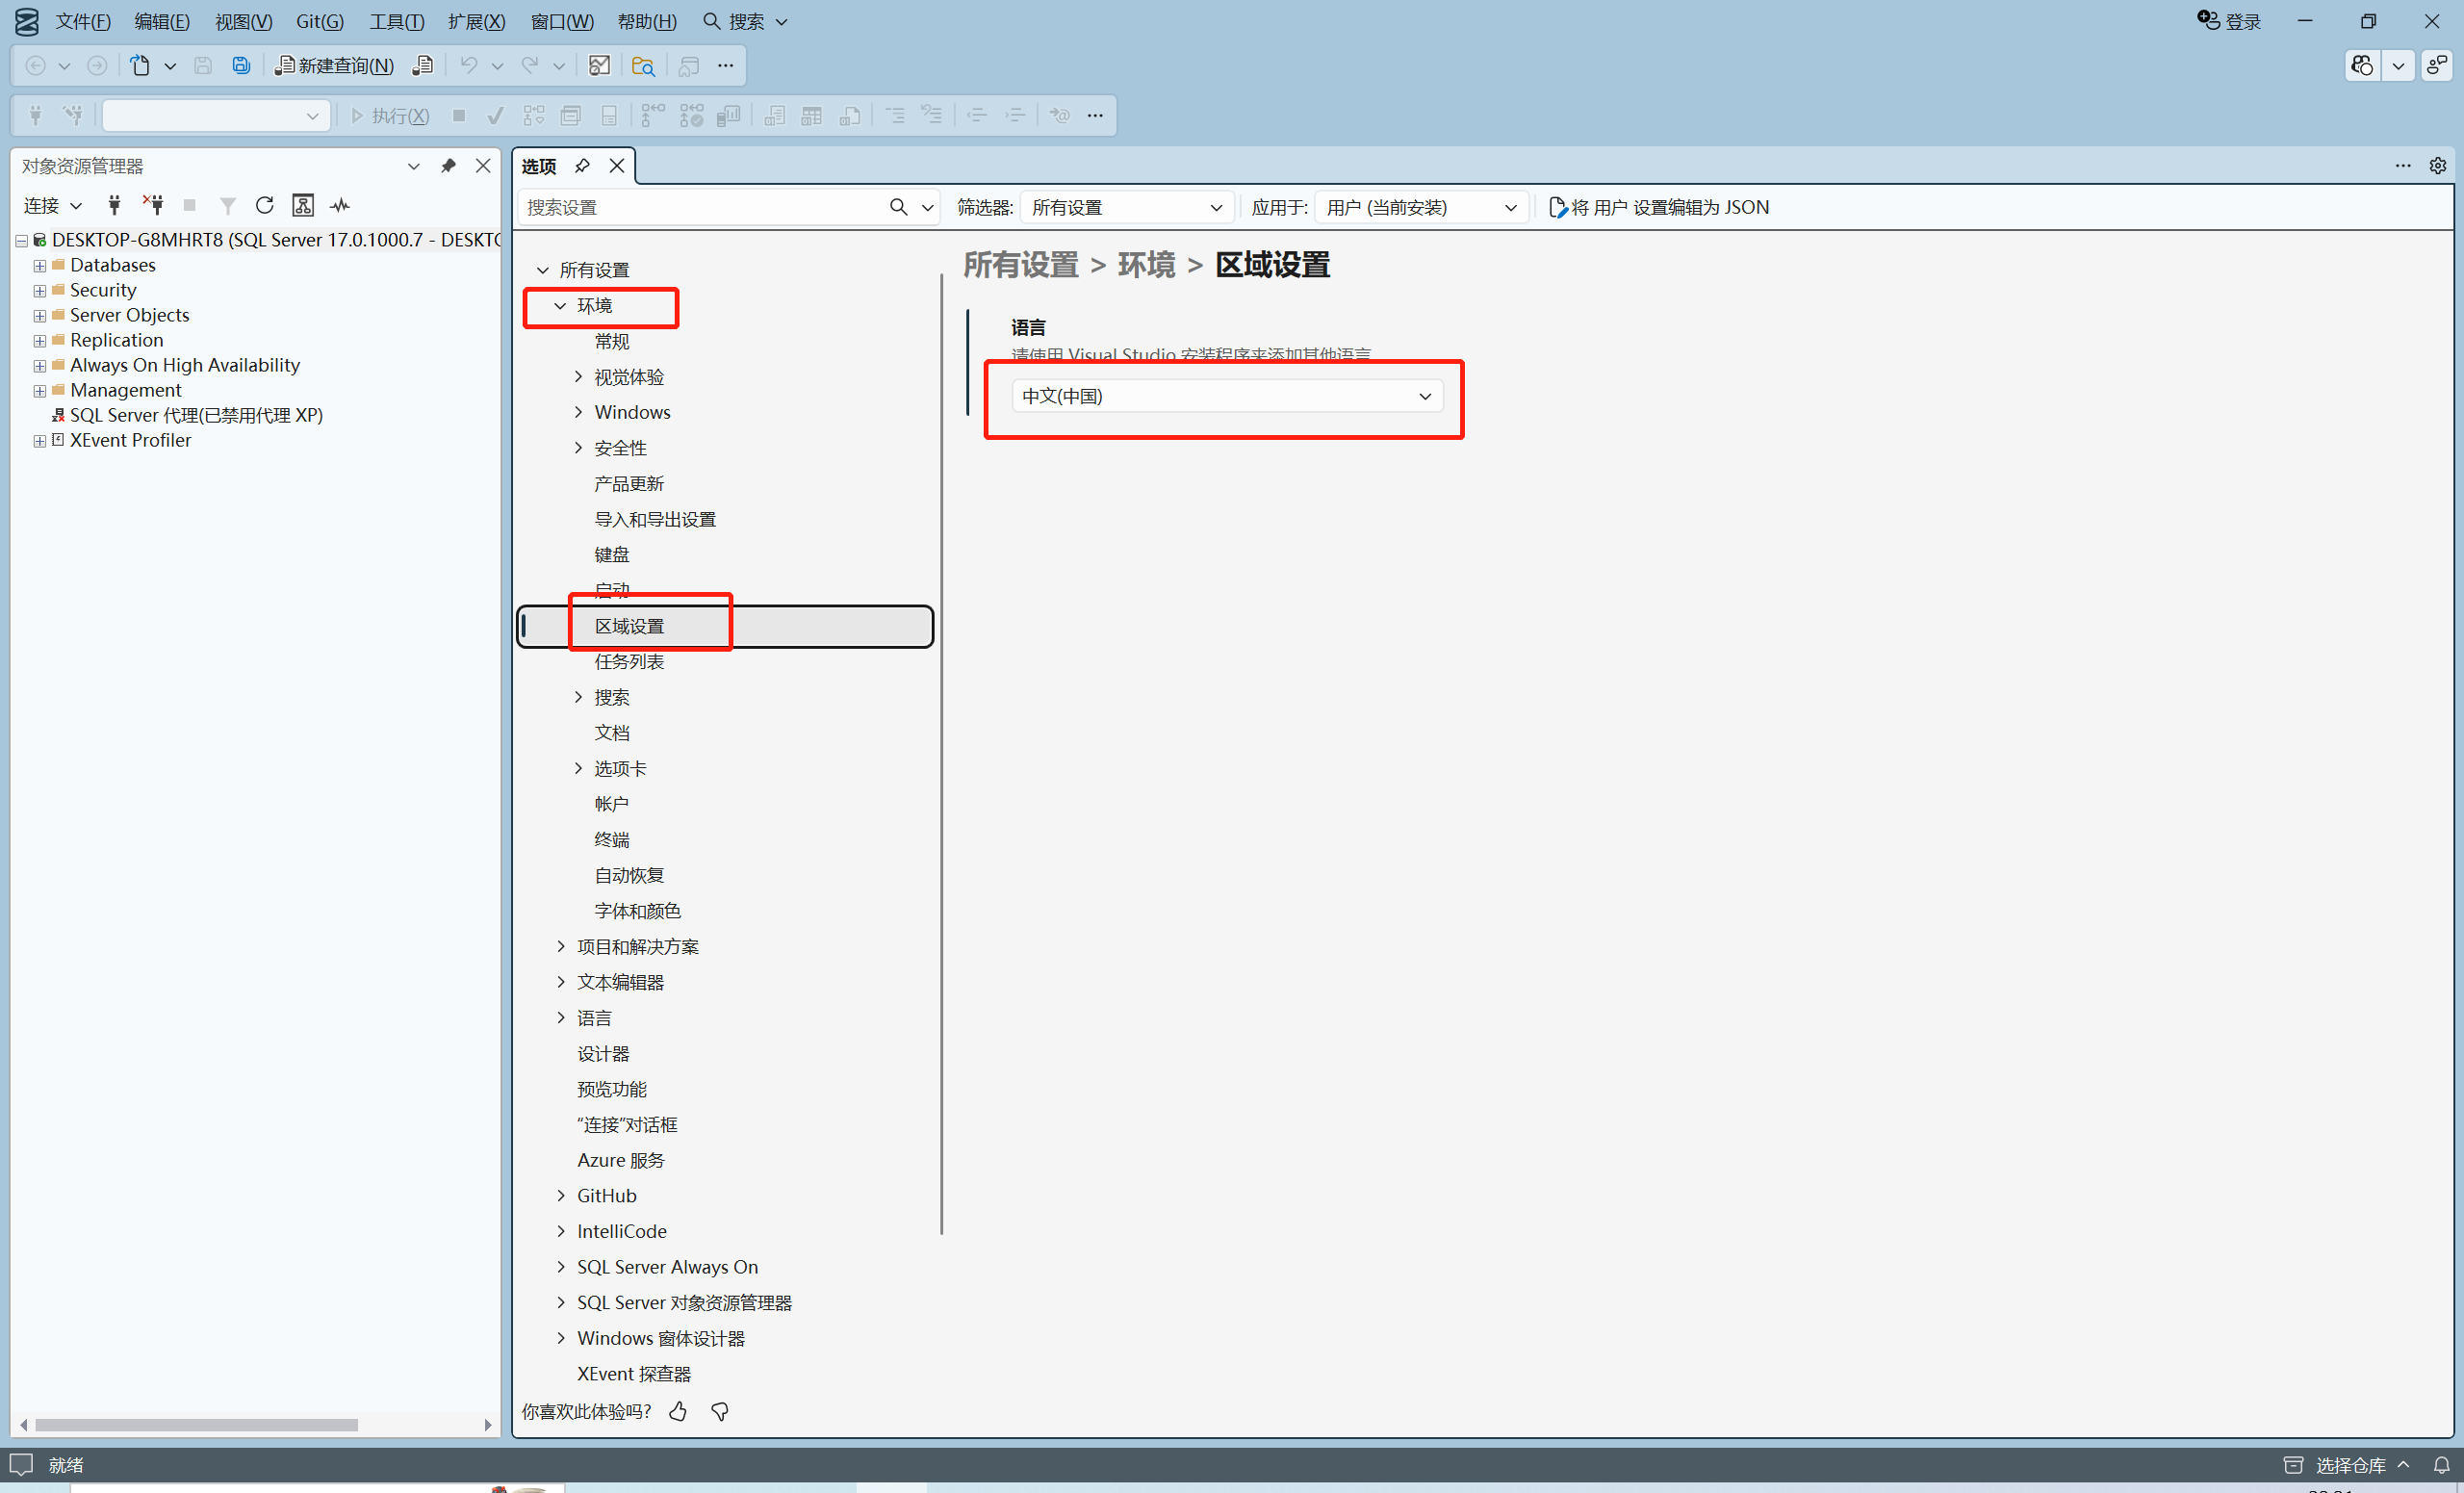Expand the Databases node
Screen dimensions: 2464x1493
(40, 266)
